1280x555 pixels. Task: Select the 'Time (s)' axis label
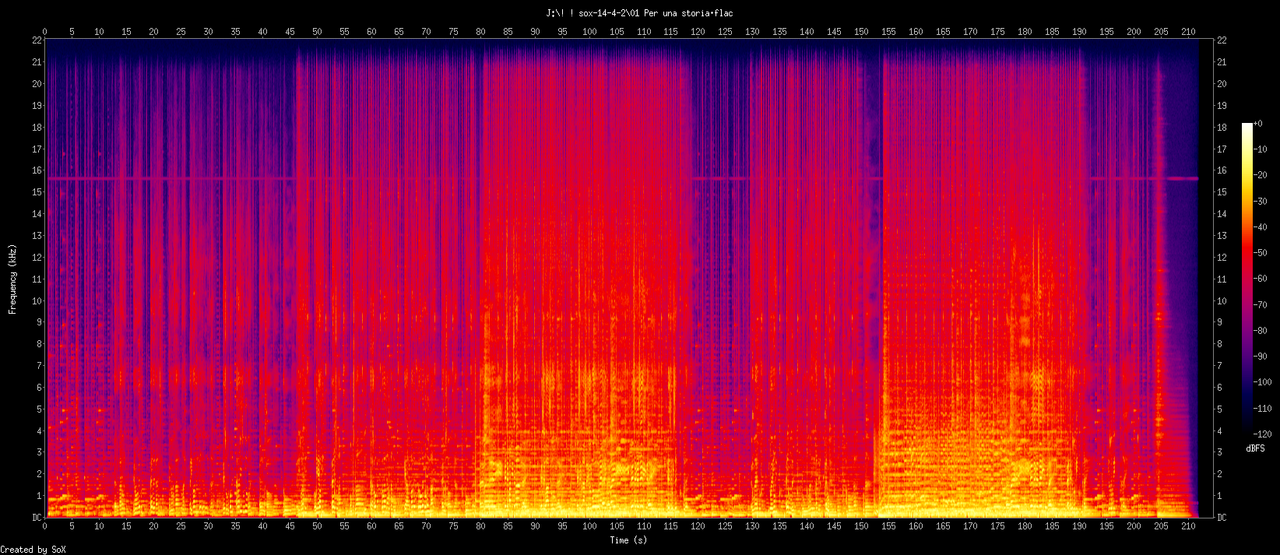[x=629, y=541]
